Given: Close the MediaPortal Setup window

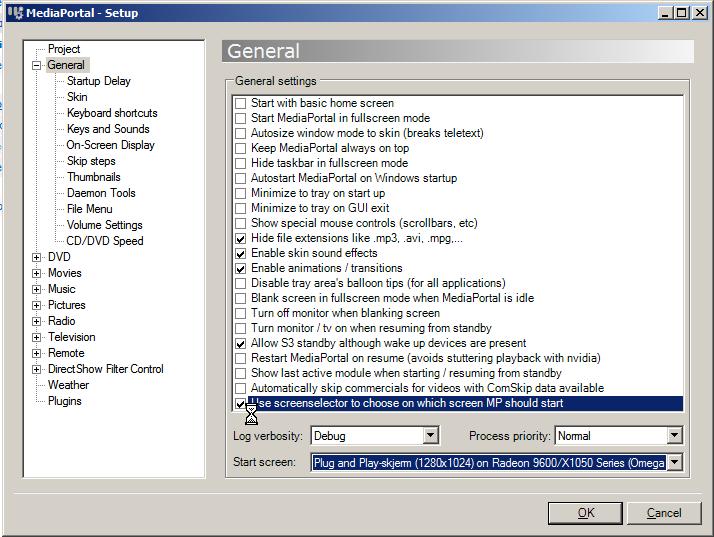Looking at the screenshot, I should (x=699, y=13).
